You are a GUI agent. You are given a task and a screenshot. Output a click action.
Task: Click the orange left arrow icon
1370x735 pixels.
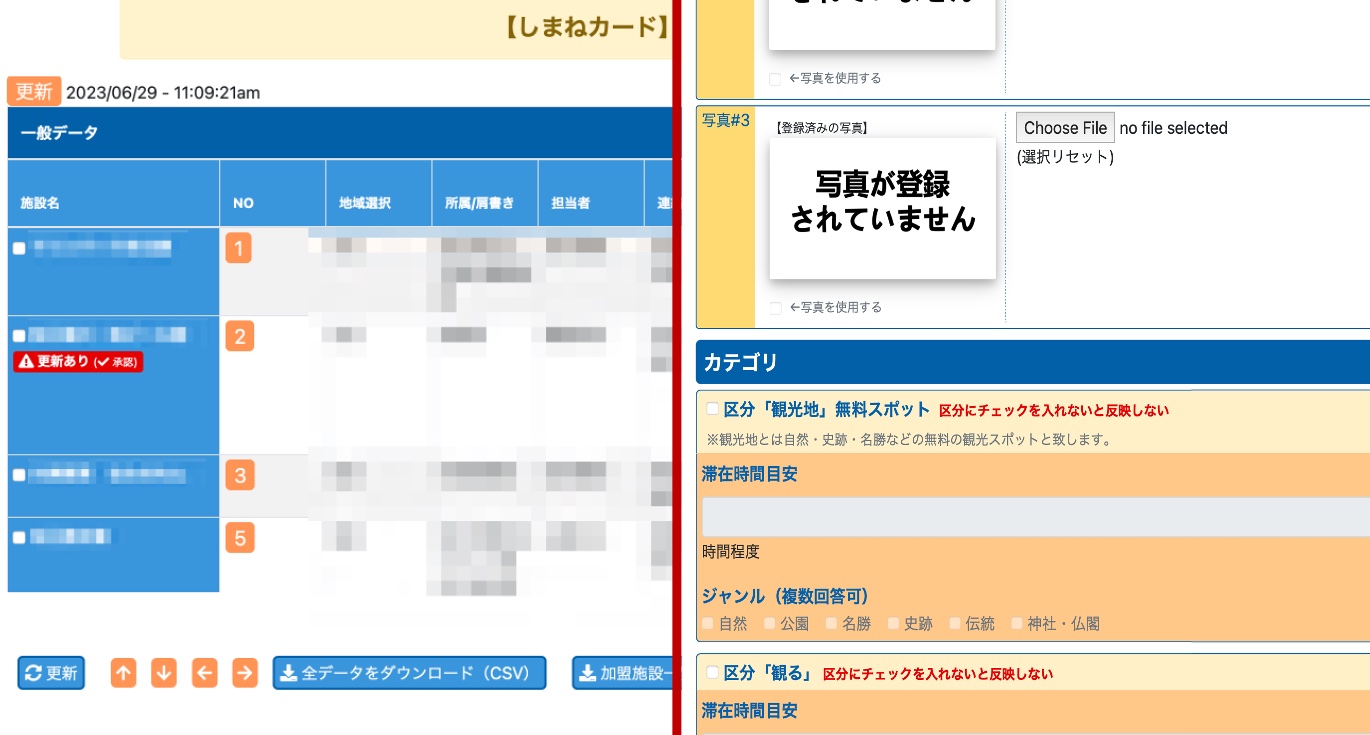coord(204,673)
